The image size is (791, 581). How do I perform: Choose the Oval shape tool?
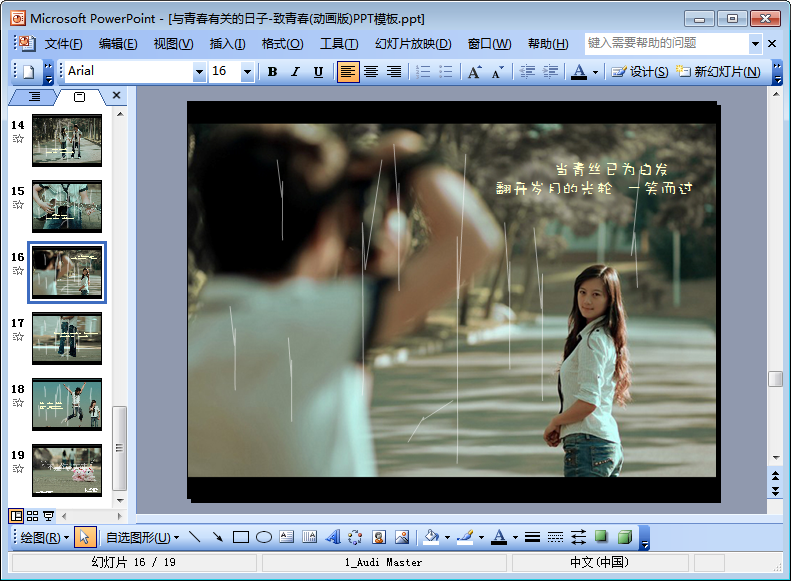click(263, 537)
